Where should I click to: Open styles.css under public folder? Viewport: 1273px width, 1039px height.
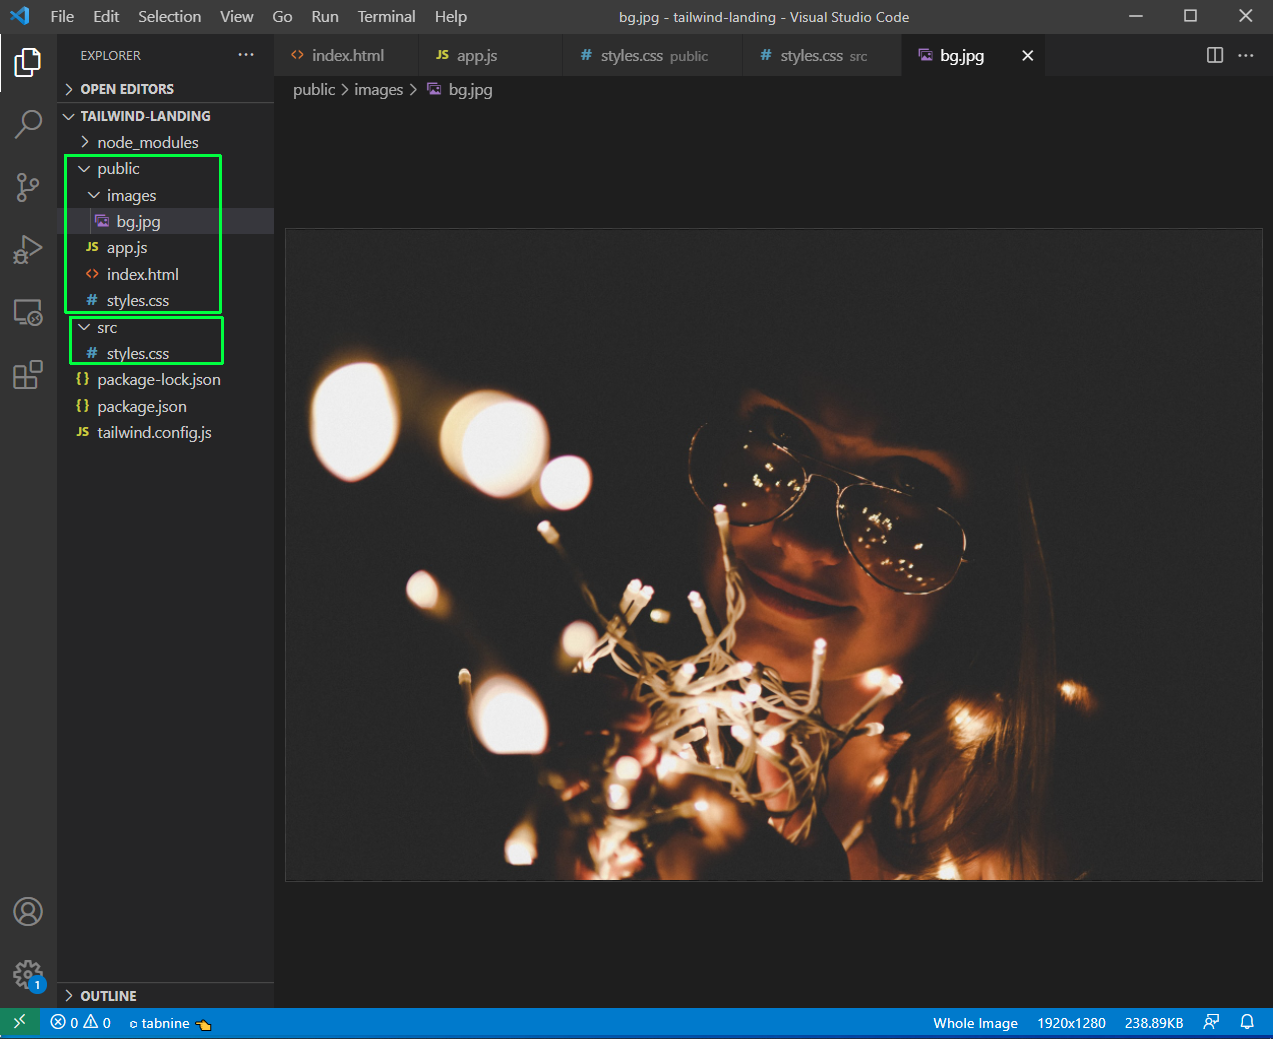[x=166, y=300]
